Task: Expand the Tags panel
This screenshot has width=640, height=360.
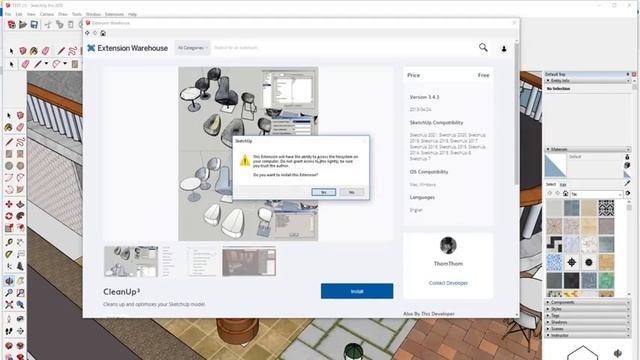Action: (x=588, y=316)
